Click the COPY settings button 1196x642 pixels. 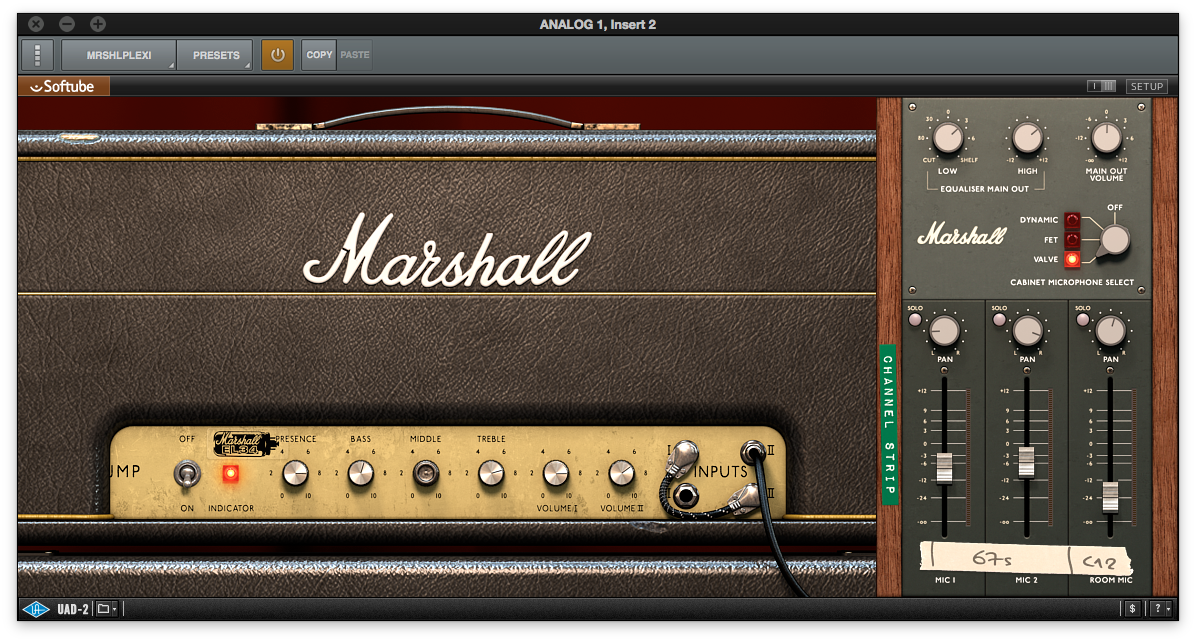(x=319, y=55)
